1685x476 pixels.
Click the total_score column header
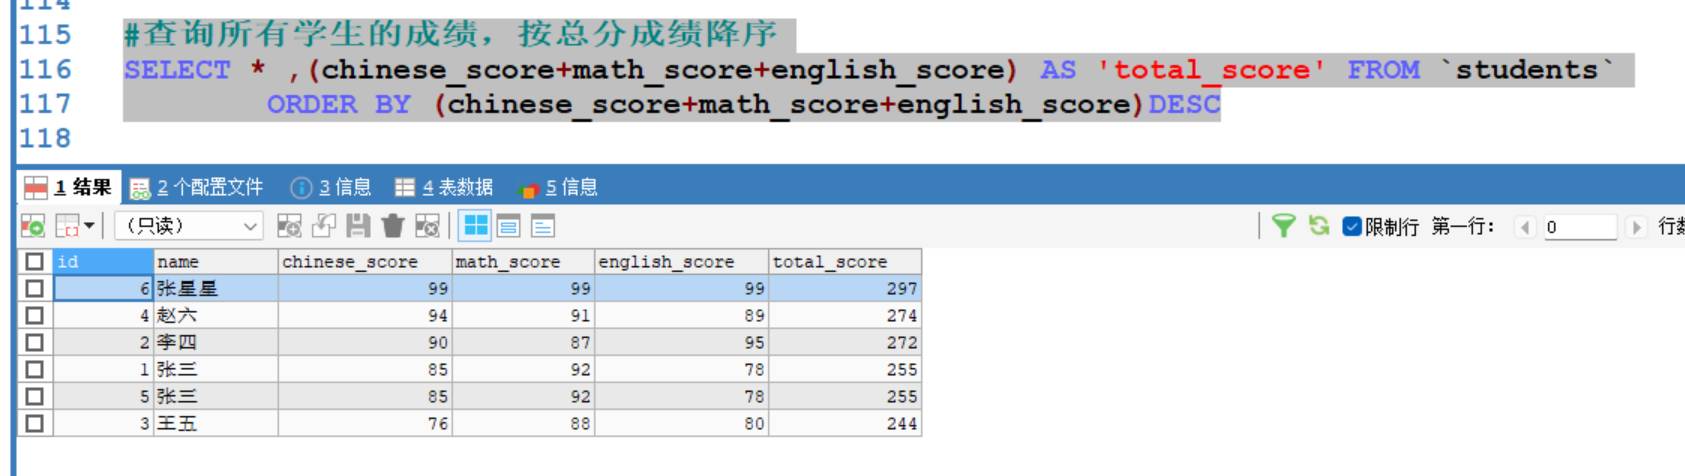tap(845, 261)
